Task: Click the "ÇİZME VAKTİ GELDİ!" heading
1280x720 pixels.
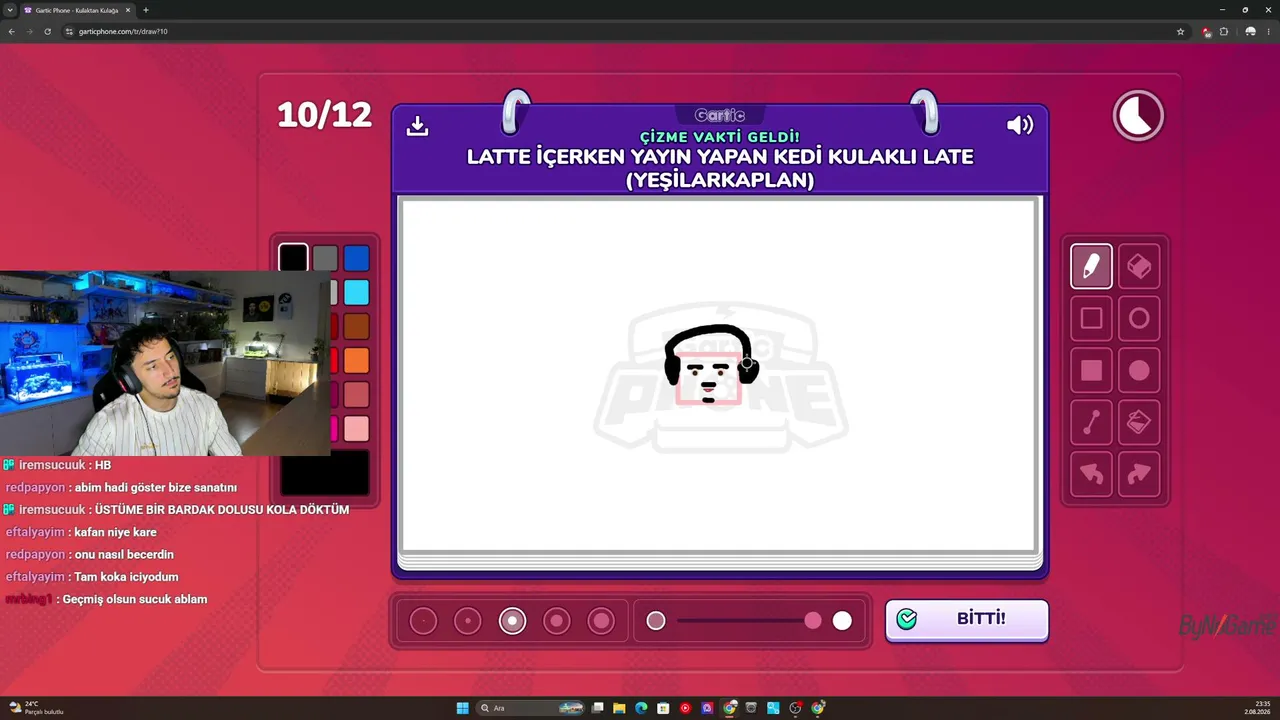Action: [720, 137]
